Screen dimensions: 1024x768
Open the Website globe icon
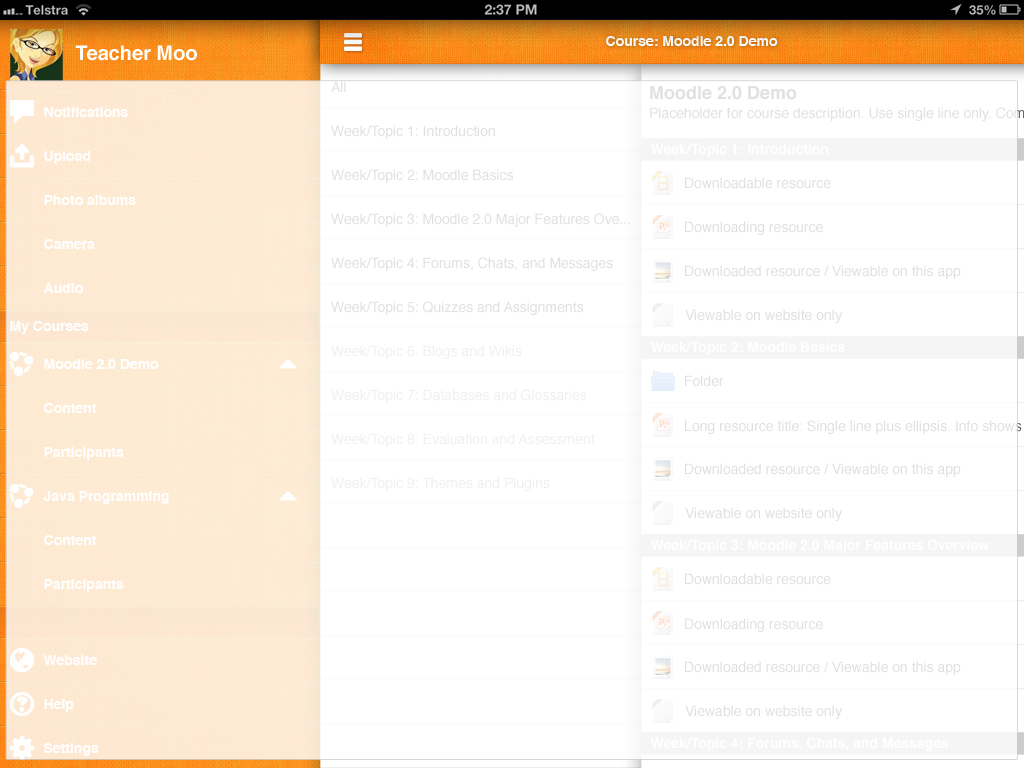22,660
